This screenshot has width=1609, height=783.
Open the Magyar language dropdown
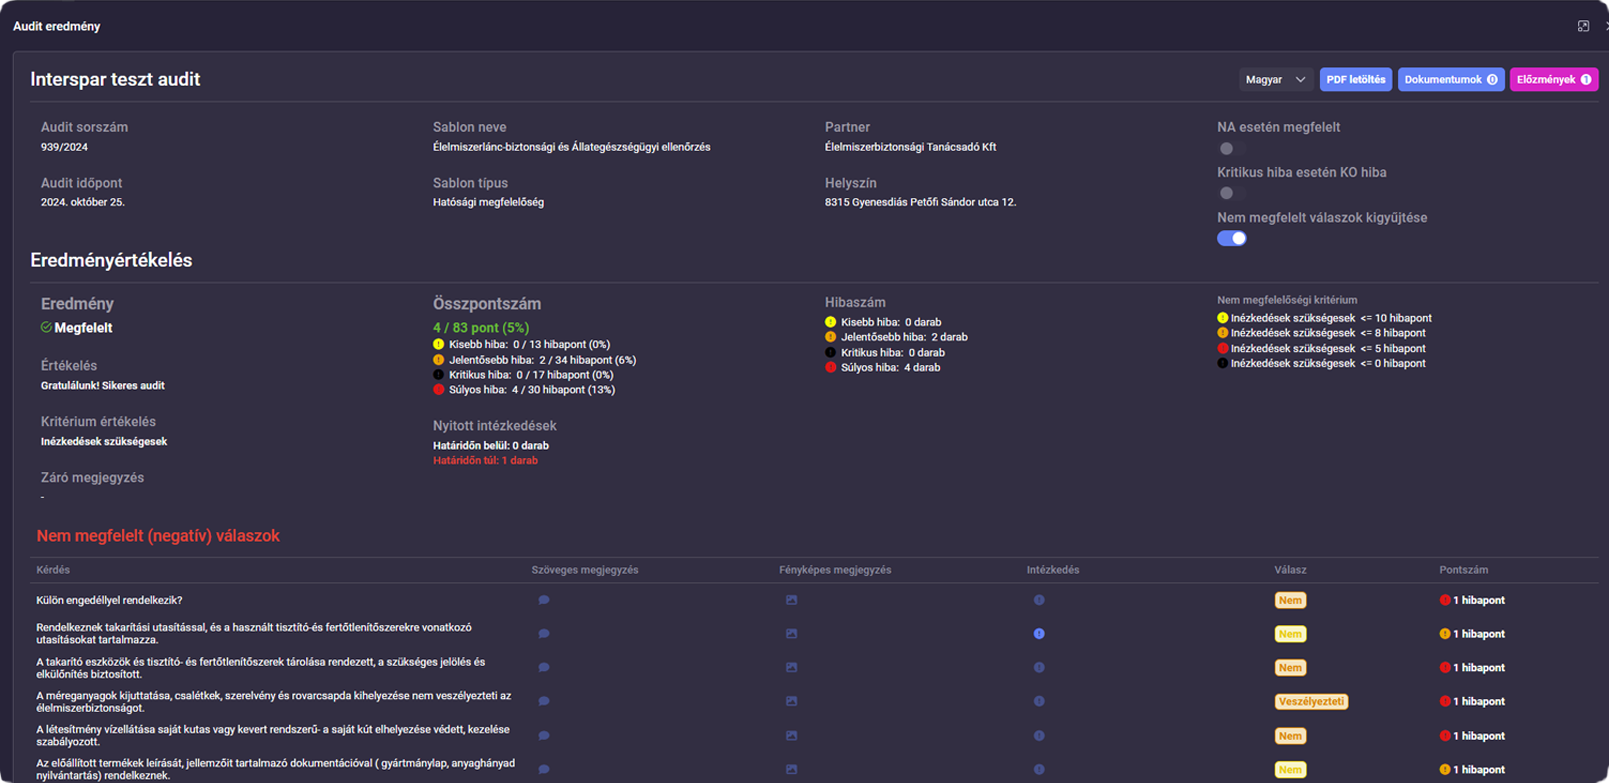(x=1275, y=79)
